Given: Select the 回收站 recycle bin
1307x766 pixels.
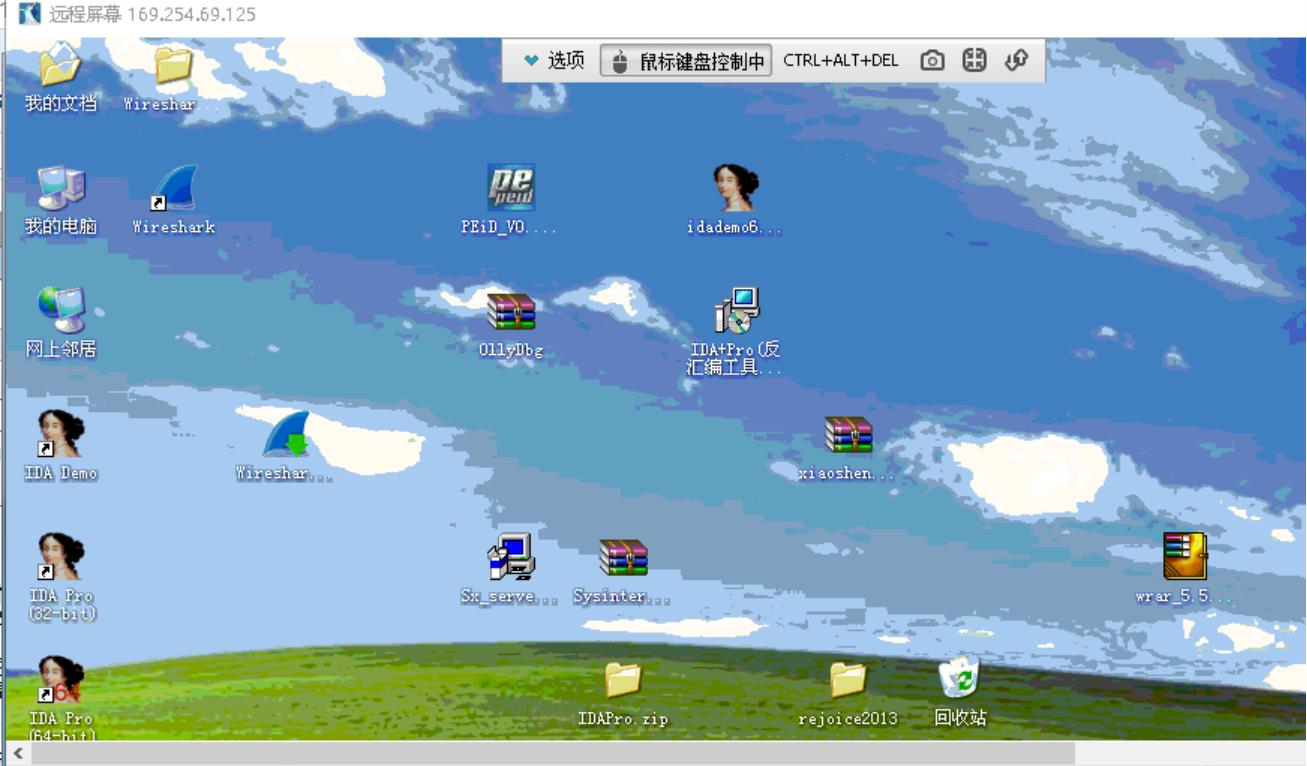Looking at the screenshot, I should [x=960, y=680].
